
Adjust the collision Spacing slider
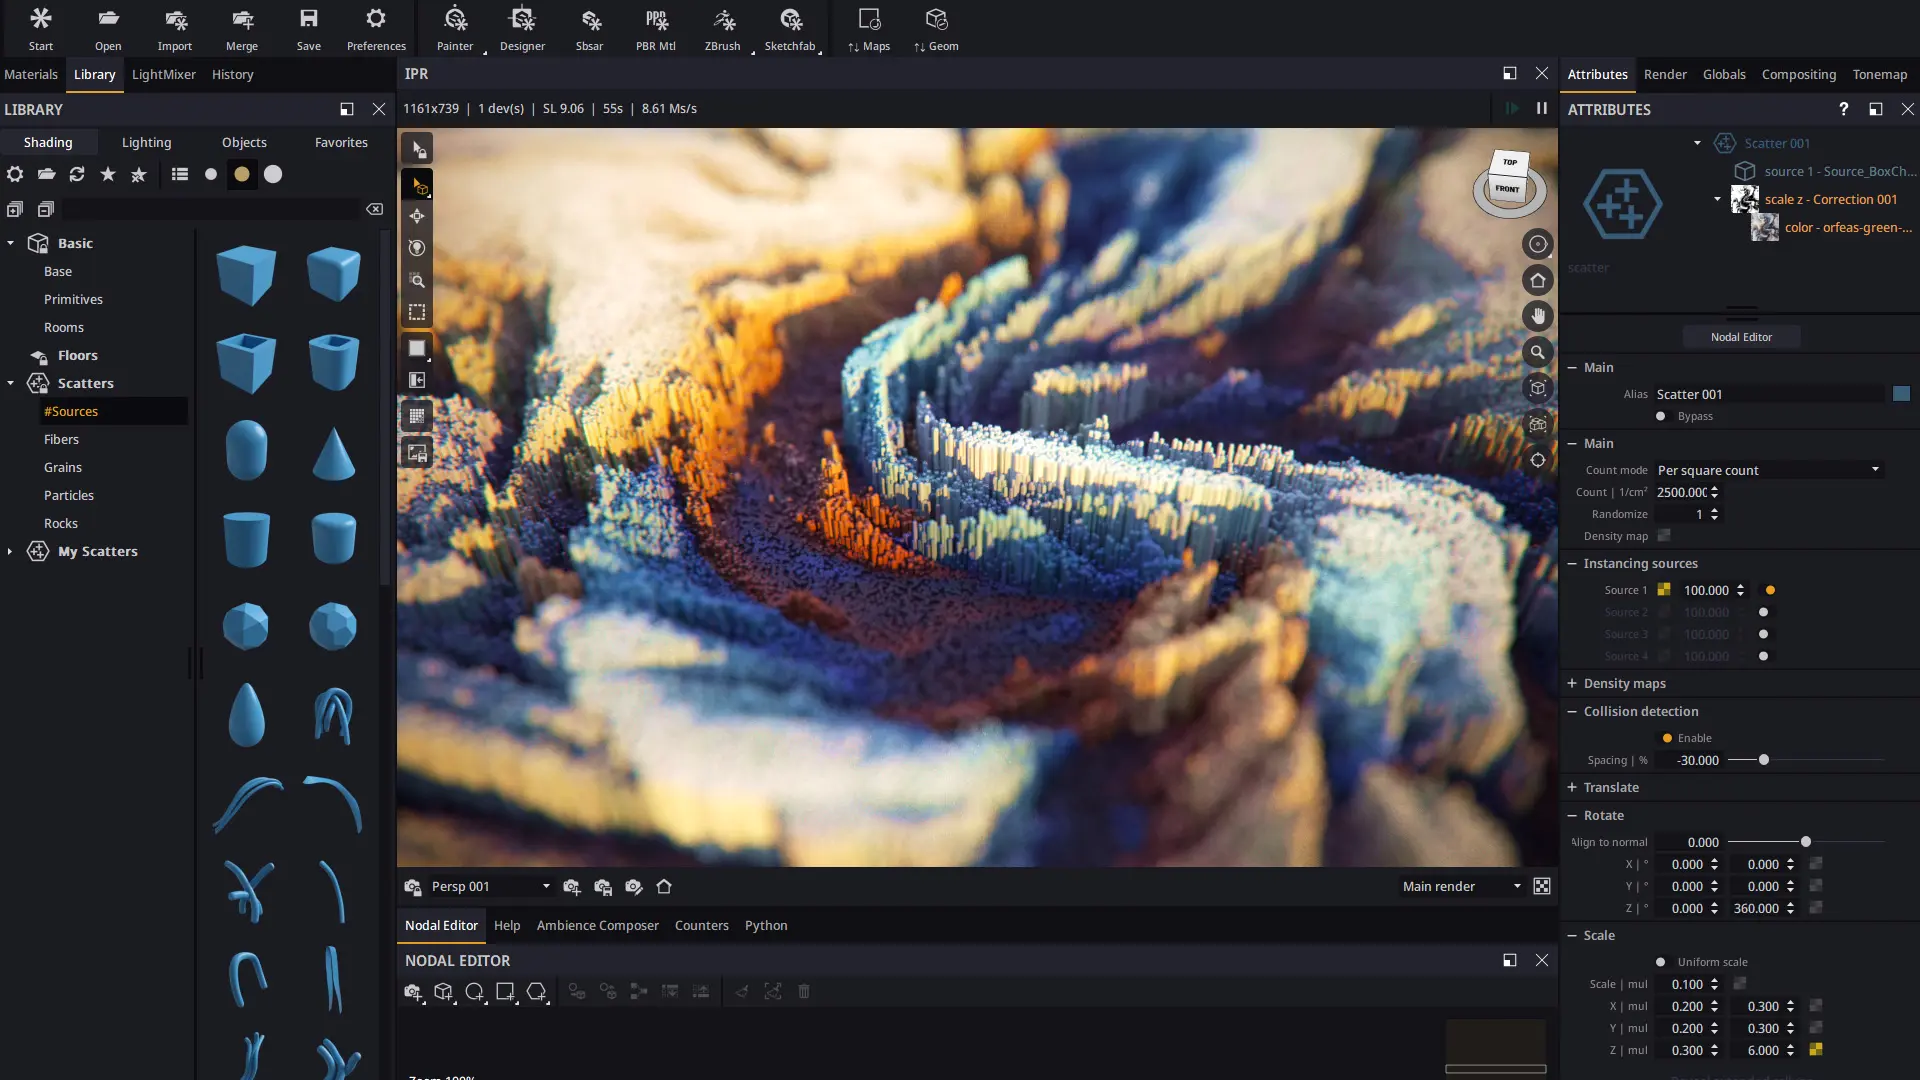pyautogui.click(x=1764, y=760)
